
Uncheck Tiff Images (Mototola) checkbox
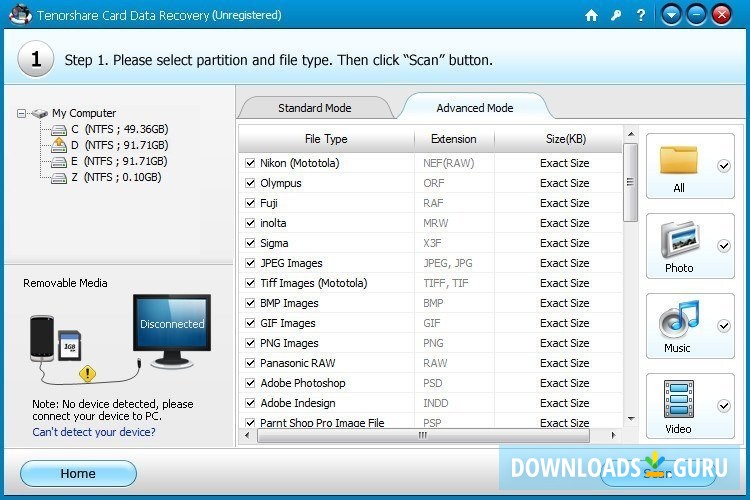point(250,283)
